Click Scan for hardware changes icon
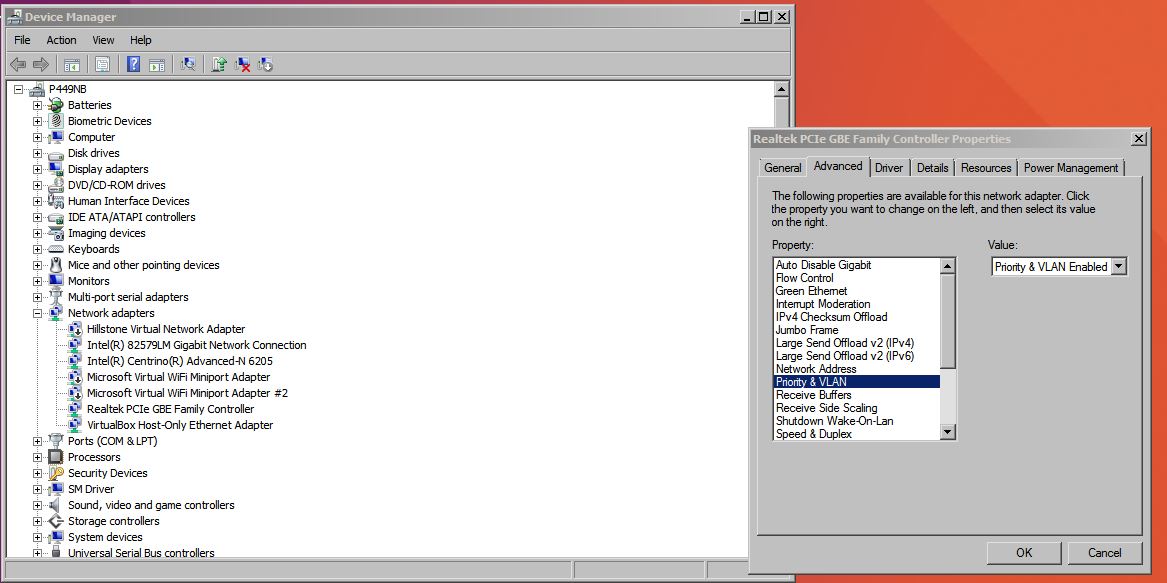 click(x=188, y=65)
